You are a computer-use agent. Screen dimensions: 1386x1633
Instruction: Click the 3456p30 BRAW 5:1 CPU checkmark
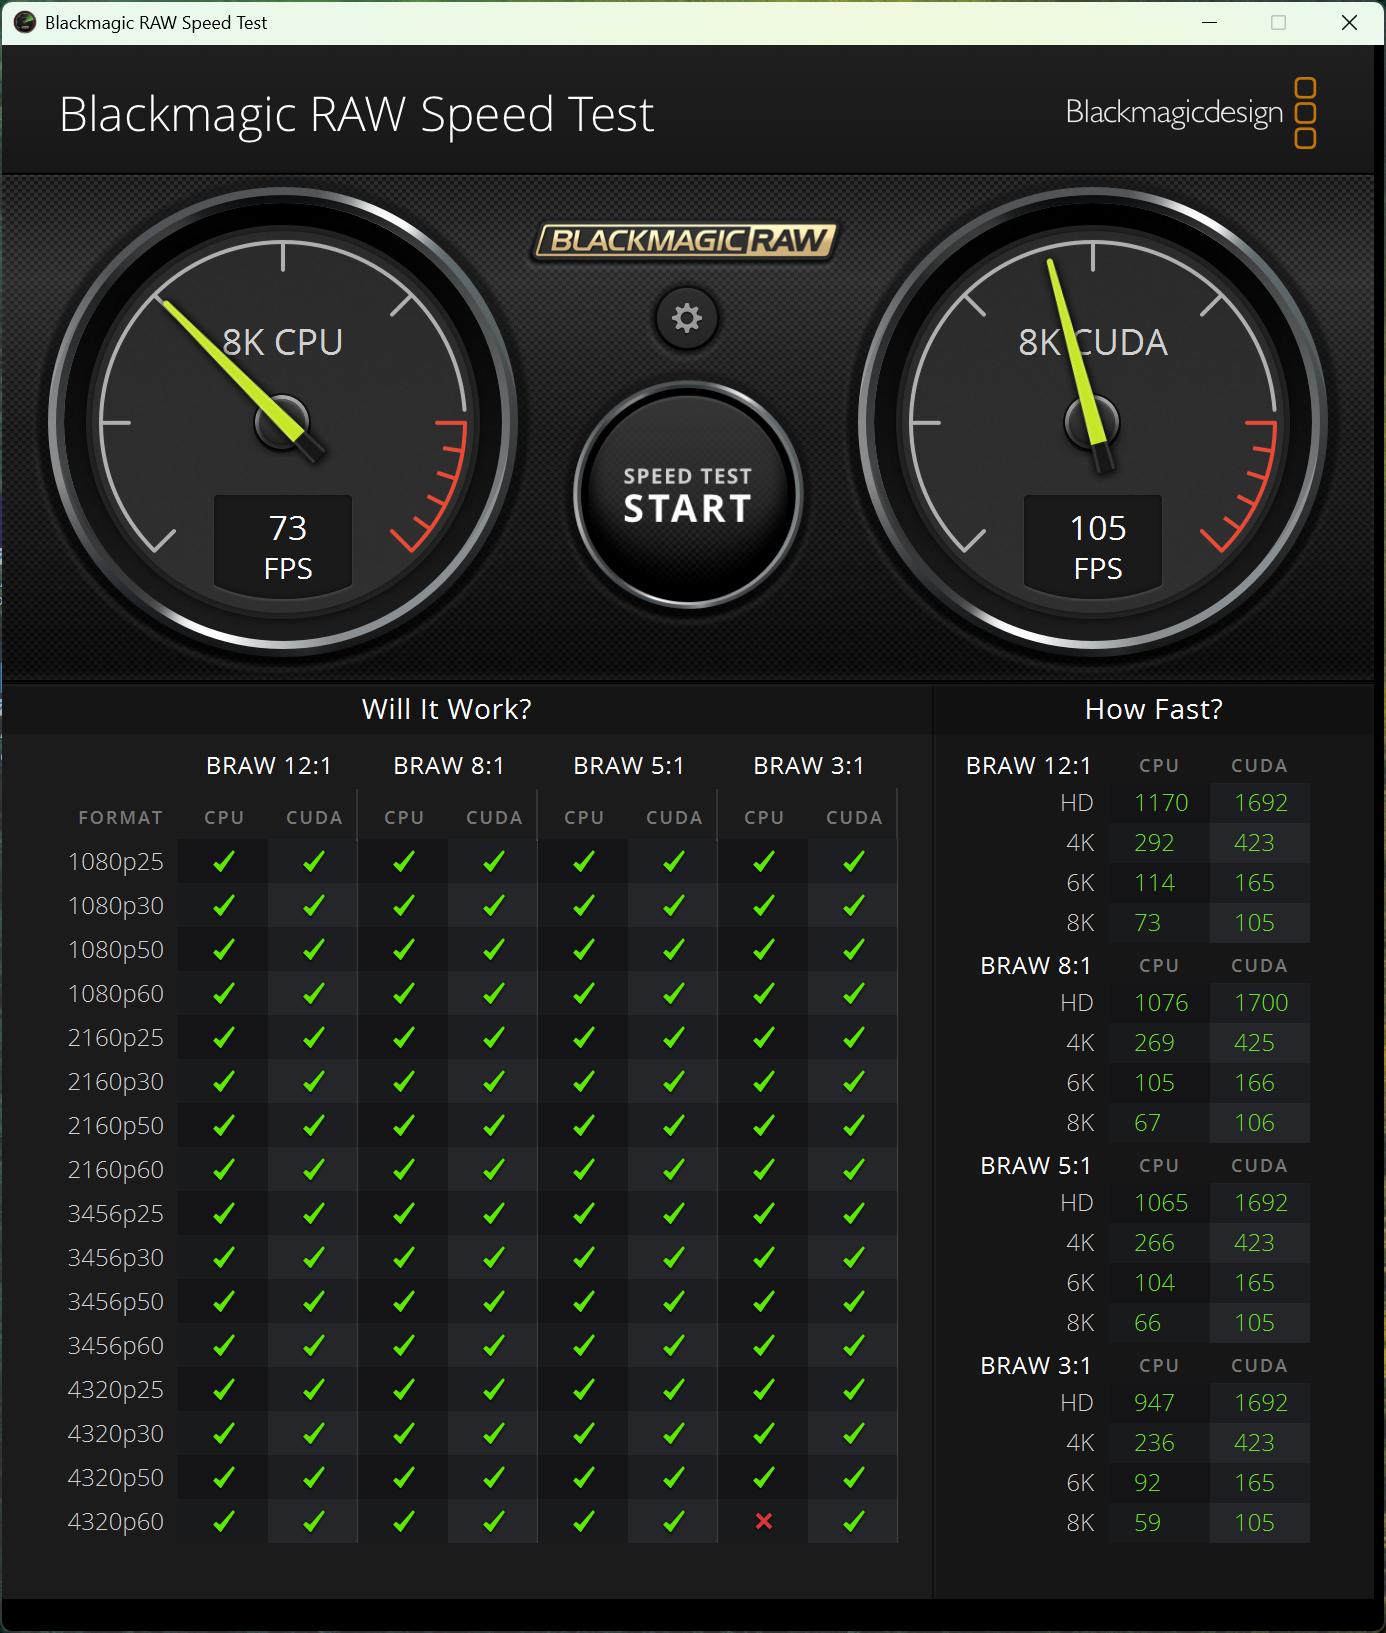click(584, 1257)
